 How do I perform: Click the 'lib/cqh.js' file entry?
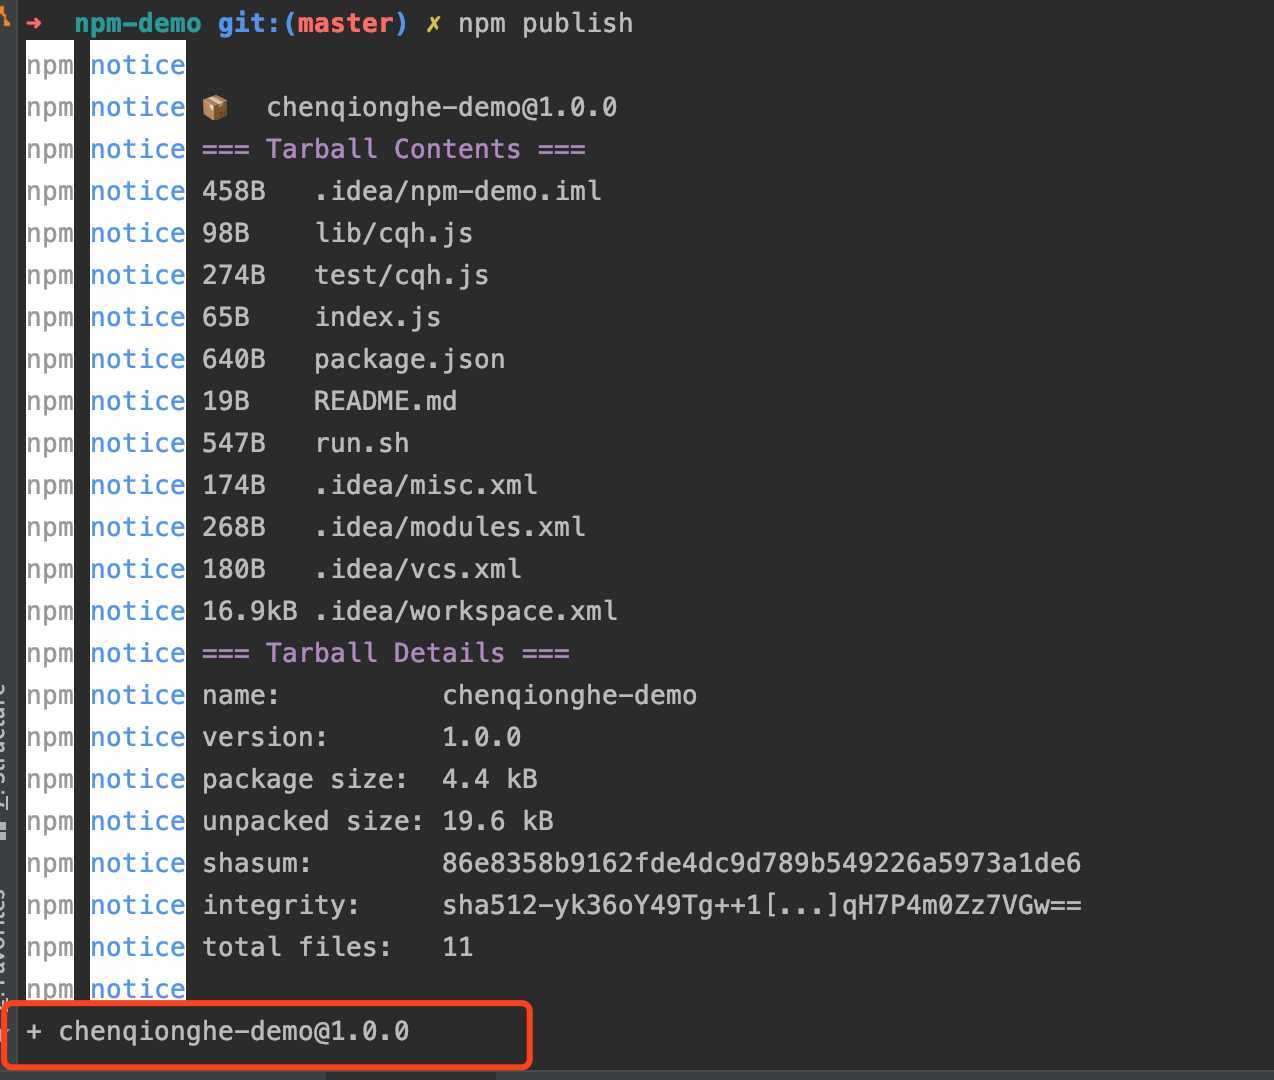click(393, 233)
